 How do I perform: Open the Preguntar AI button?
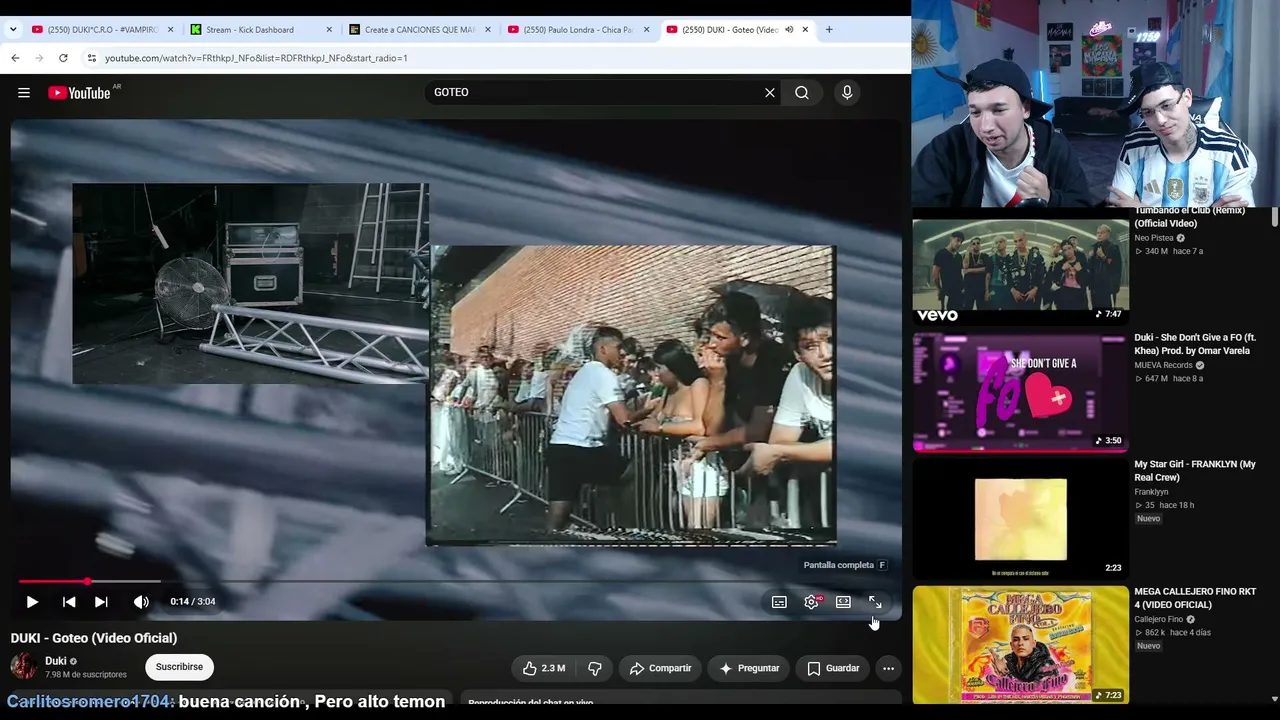pyautogui.click(x=749, y=668)
